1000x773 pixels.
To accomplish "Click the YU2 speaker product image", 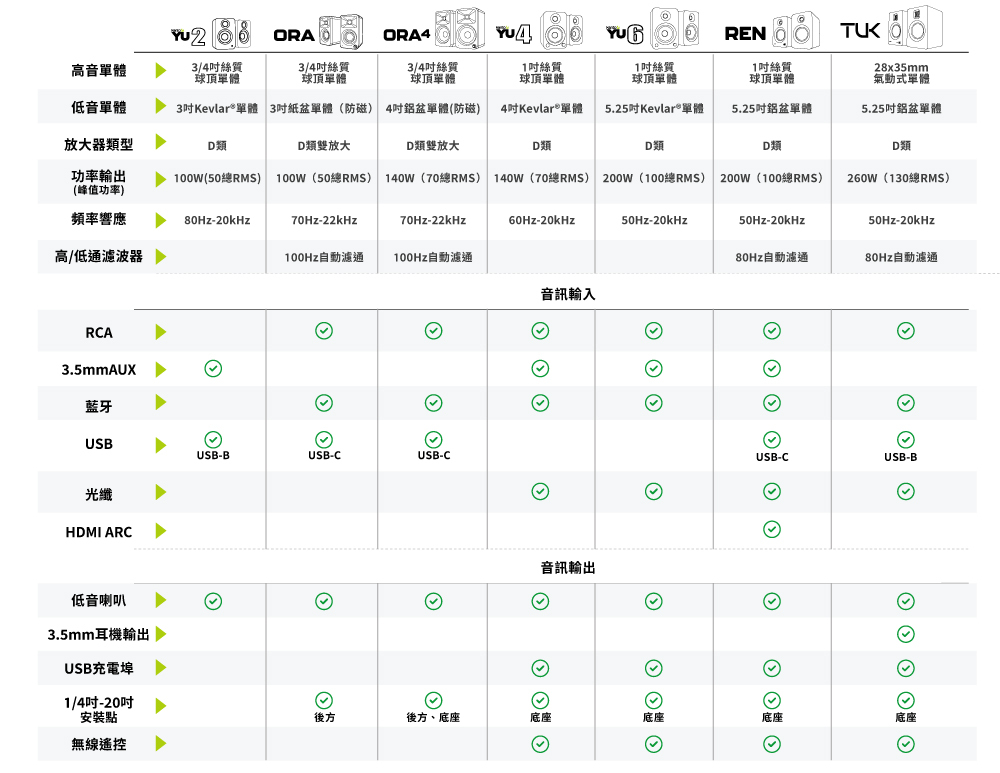I will point(234,32).
